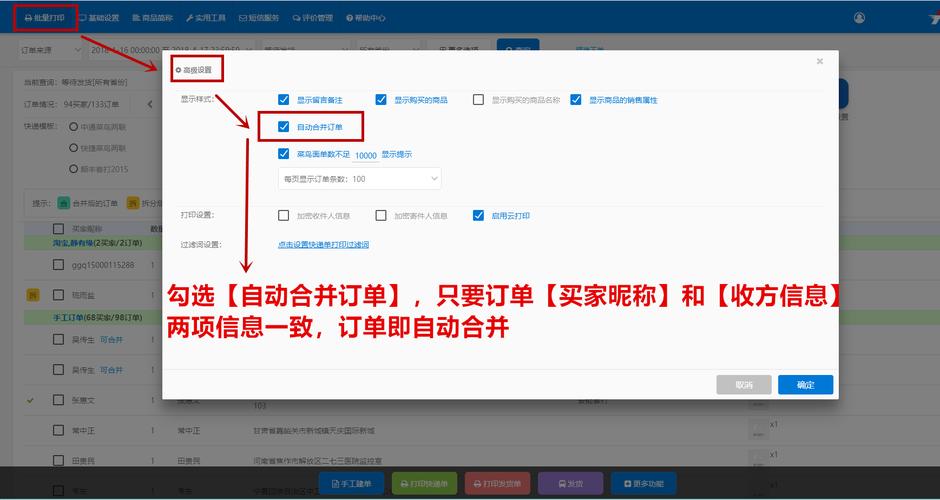Click the yellow split badge on second order row
Image resolution: width=940 pixels, height=500 pixels.
33,295
